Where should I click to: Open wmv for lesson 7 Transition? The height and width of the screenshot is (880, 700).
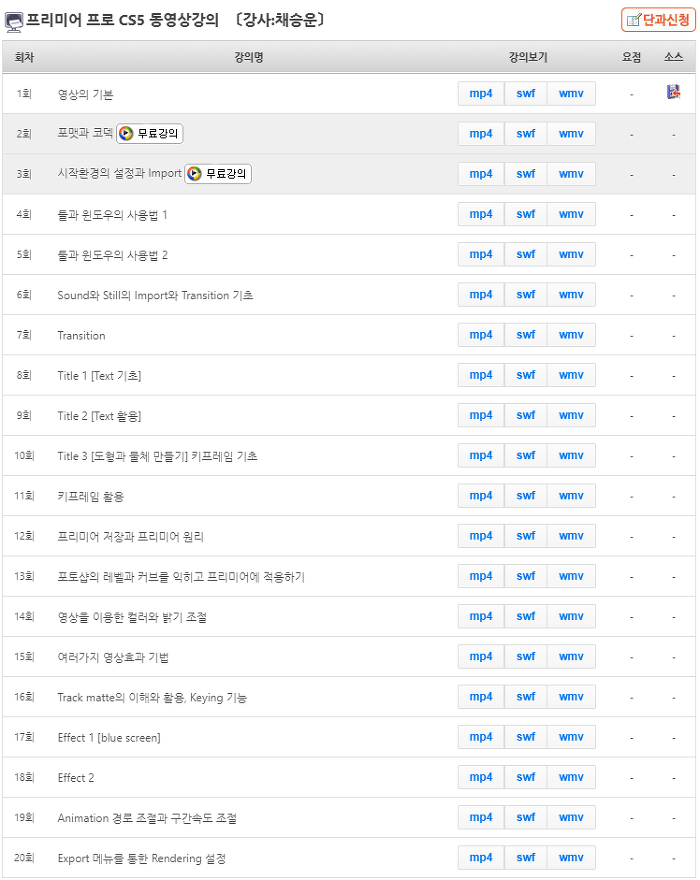click(x=571, y=335)
